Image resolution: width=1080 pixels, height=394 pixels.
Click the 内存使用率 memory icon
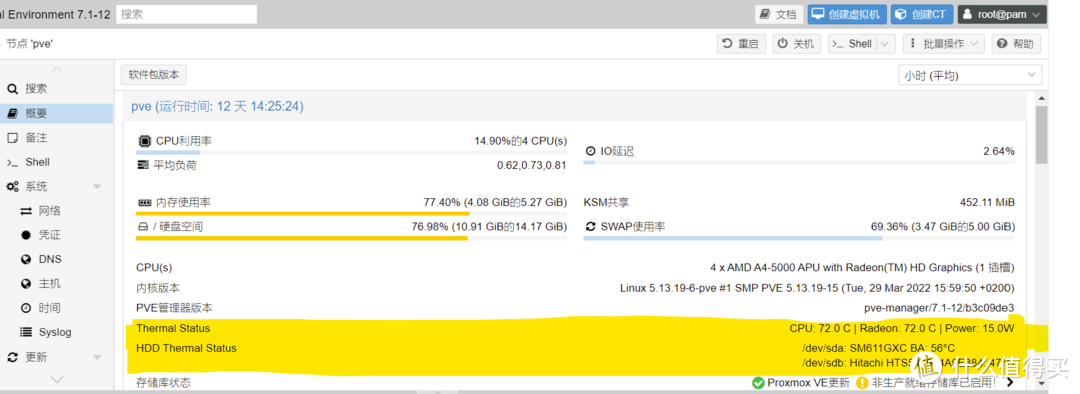coord(144,203)
